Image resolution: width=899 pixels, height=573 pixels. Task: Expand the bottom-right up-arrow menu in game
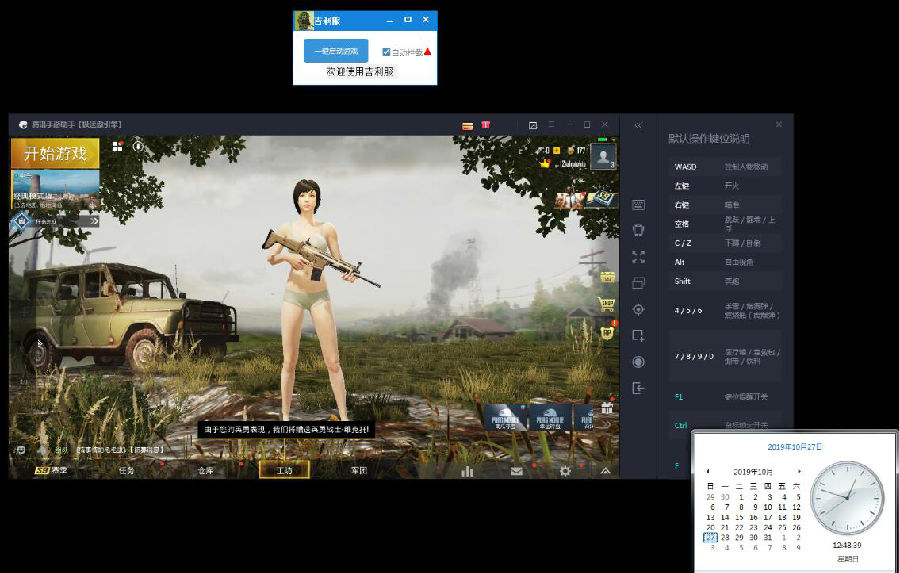605,471
